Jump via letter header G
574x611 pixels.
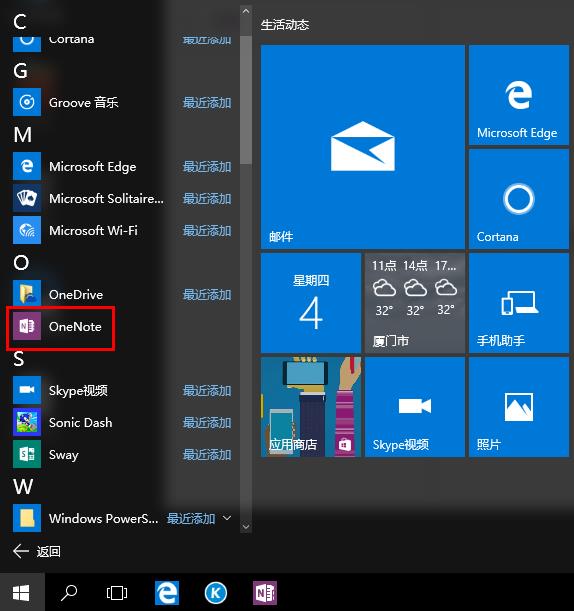[x=20, y=71]
